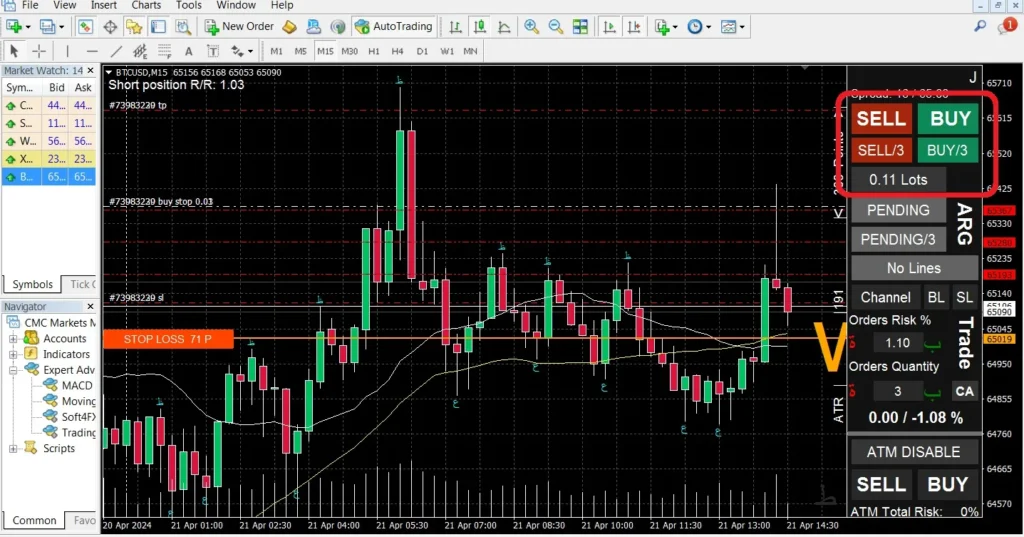Toggle Chart Shift
Screen dimensions: 1024x537
633,27
